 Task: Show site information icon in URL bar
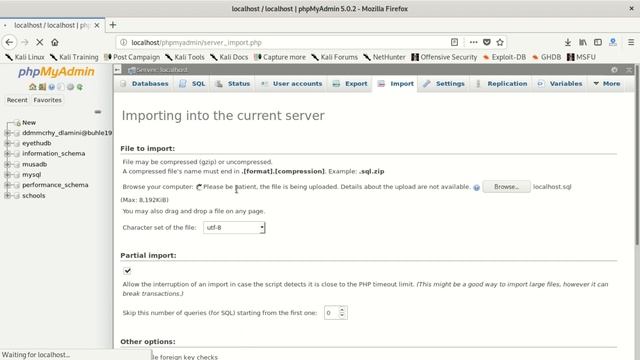tap(124, 42)
